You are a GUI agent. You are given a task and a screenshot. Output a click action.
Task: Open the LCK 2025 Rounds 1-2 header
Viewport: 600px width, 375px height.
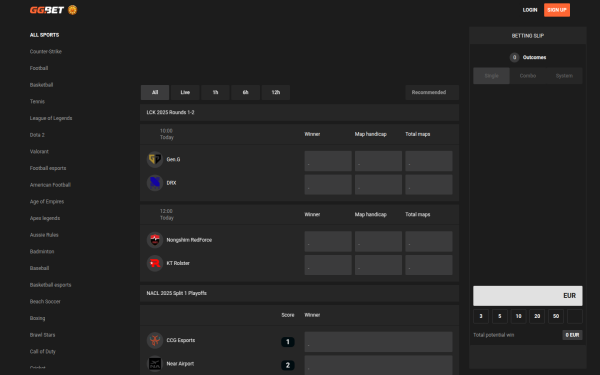pyautogui.click(x=300, y=112)
